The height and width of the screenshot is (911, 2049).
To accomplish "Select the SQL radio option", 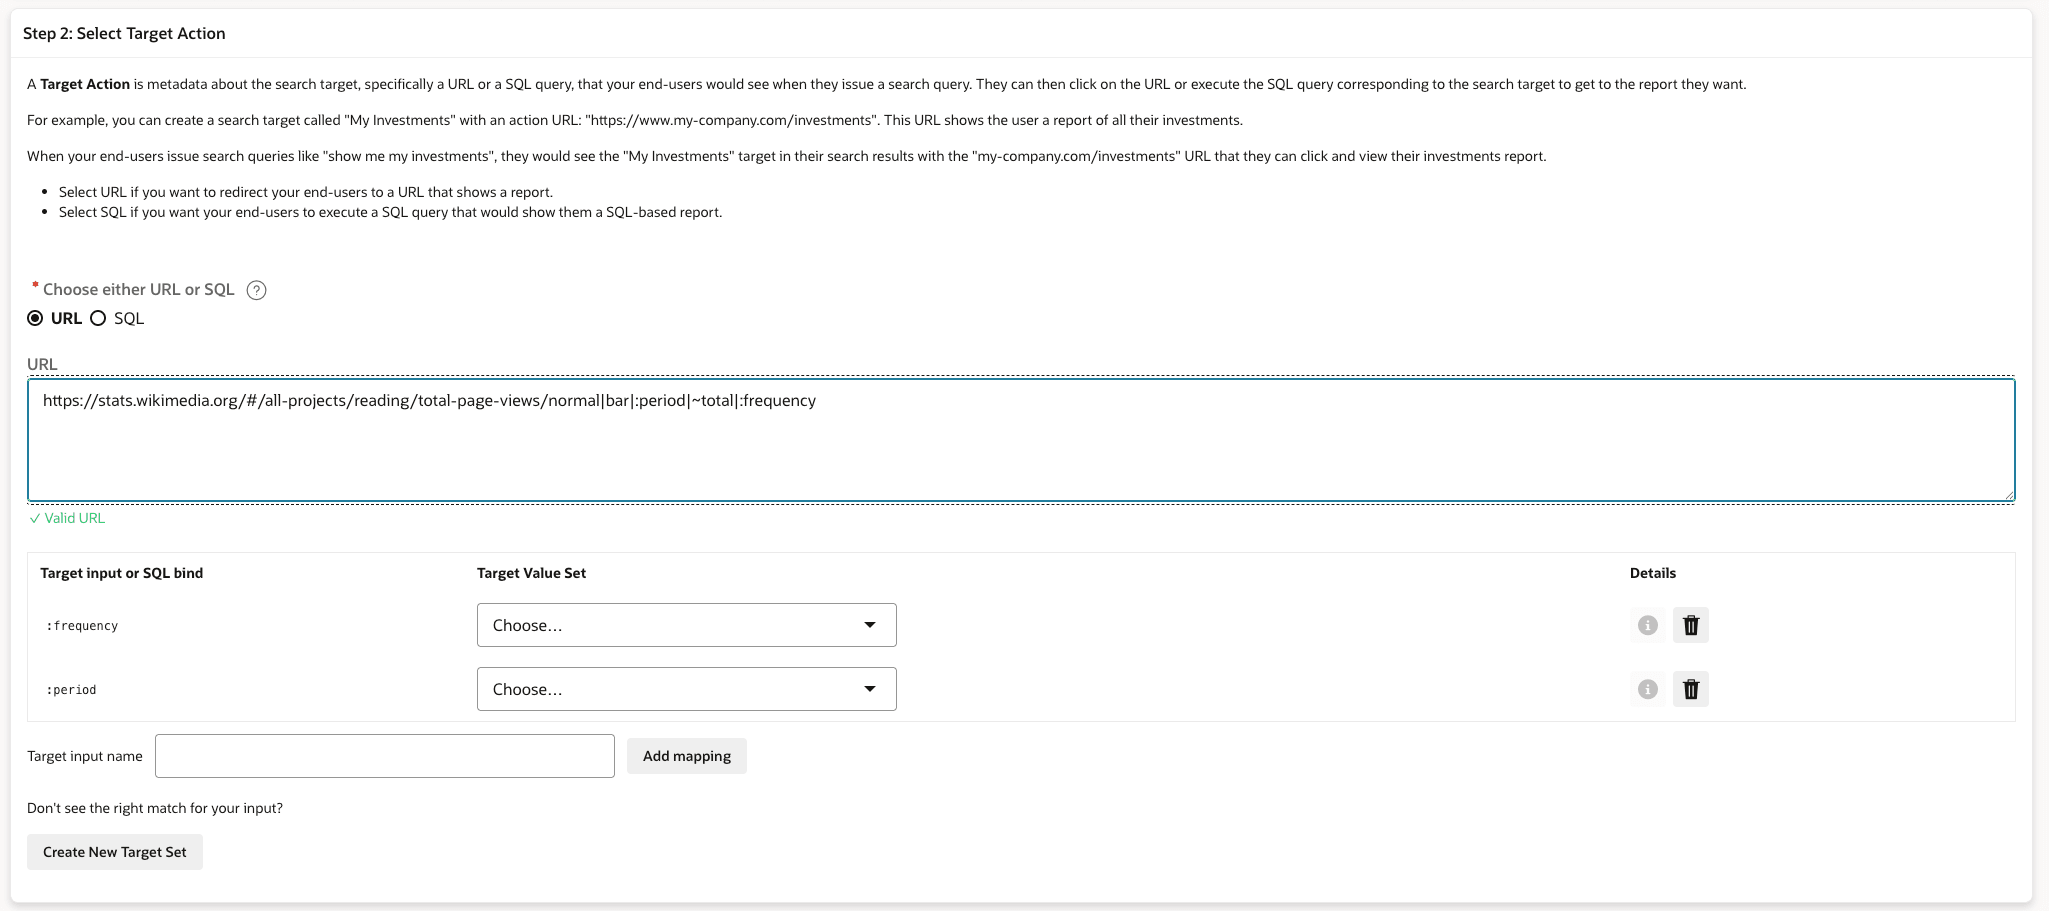I will [x=98, y=318].
